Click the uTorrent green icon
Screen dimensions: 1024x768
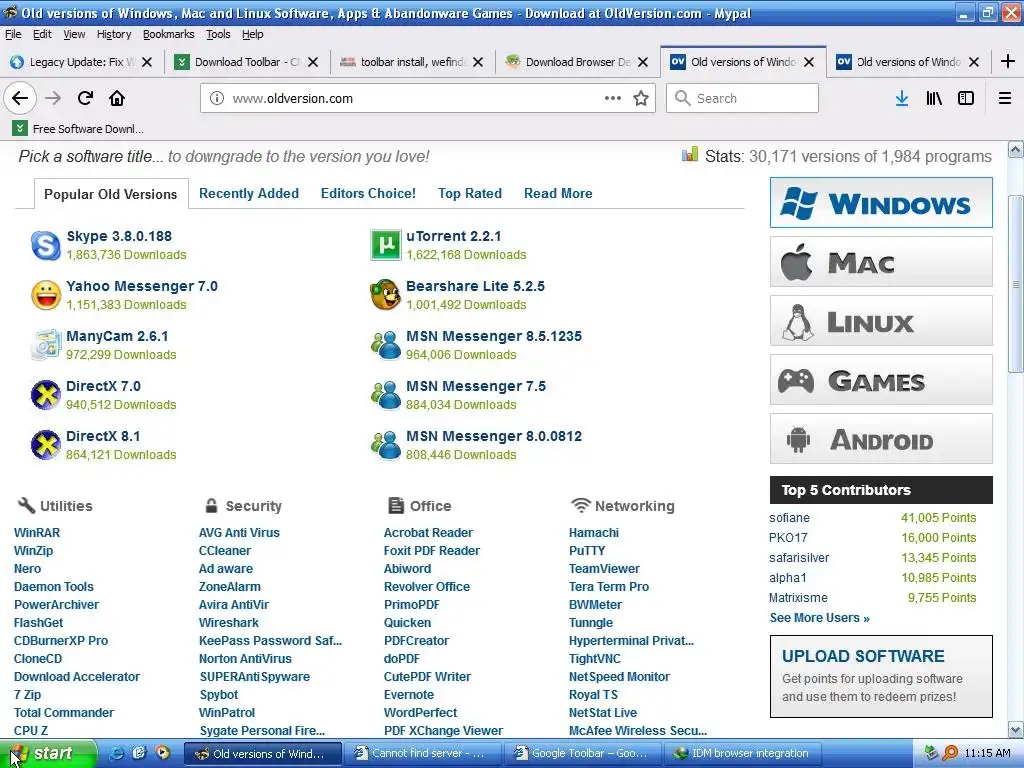(385, 246)
